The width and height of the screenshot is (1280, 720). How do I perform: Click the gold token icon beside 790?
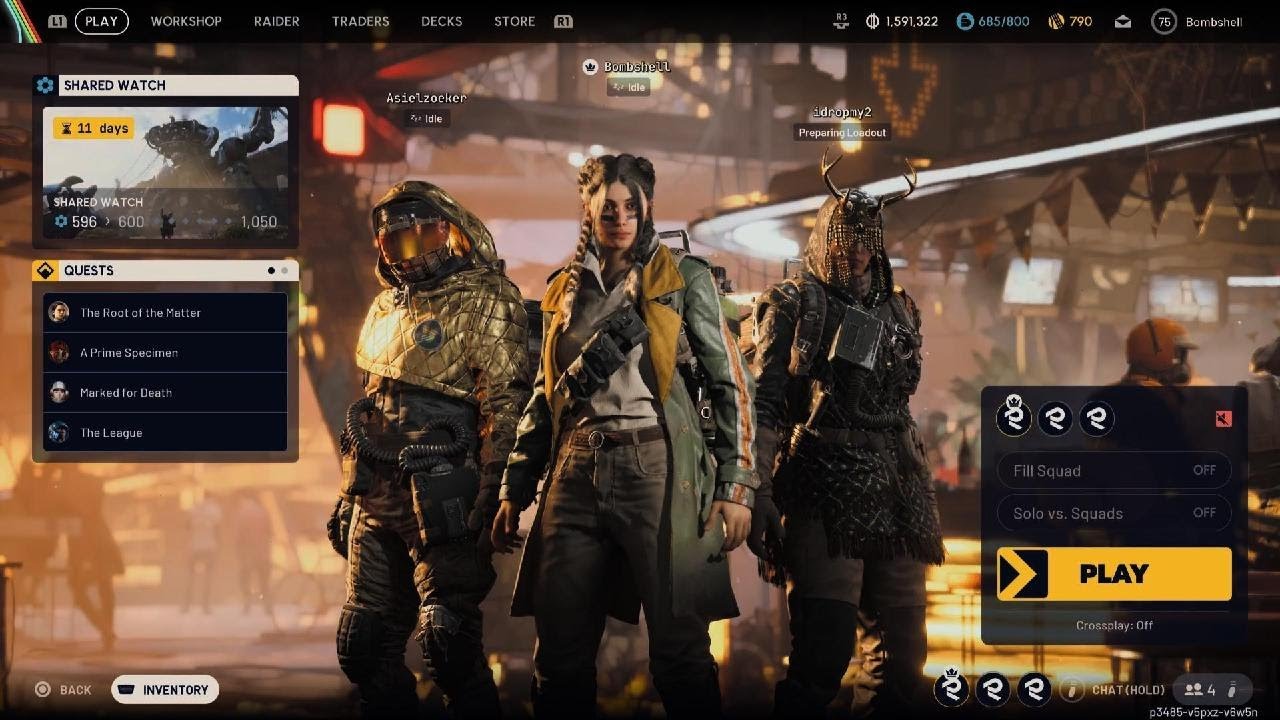(x=1056, y=21)
